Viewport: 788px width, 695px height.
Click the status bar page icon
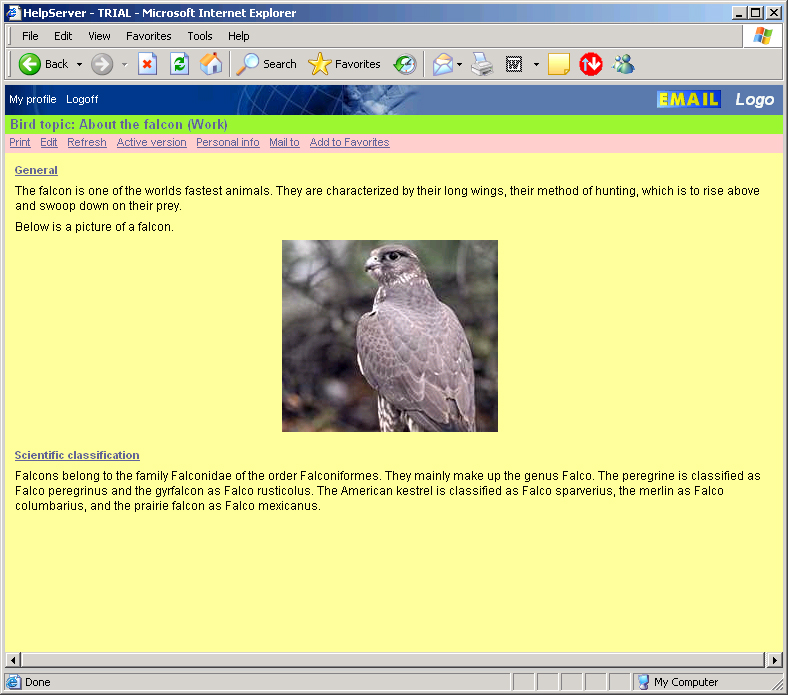click(14, 682)
